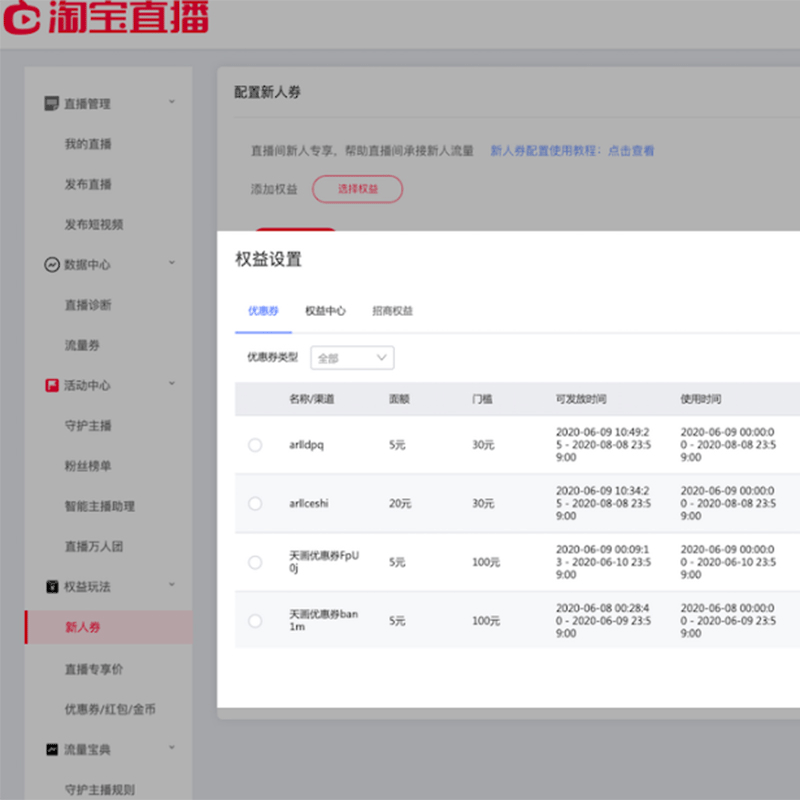Image resolution: width=800 pixels, height=800 pixels.
Task: Click the 权益玩法 gift icon in sidebar
Action: point(52,587)
